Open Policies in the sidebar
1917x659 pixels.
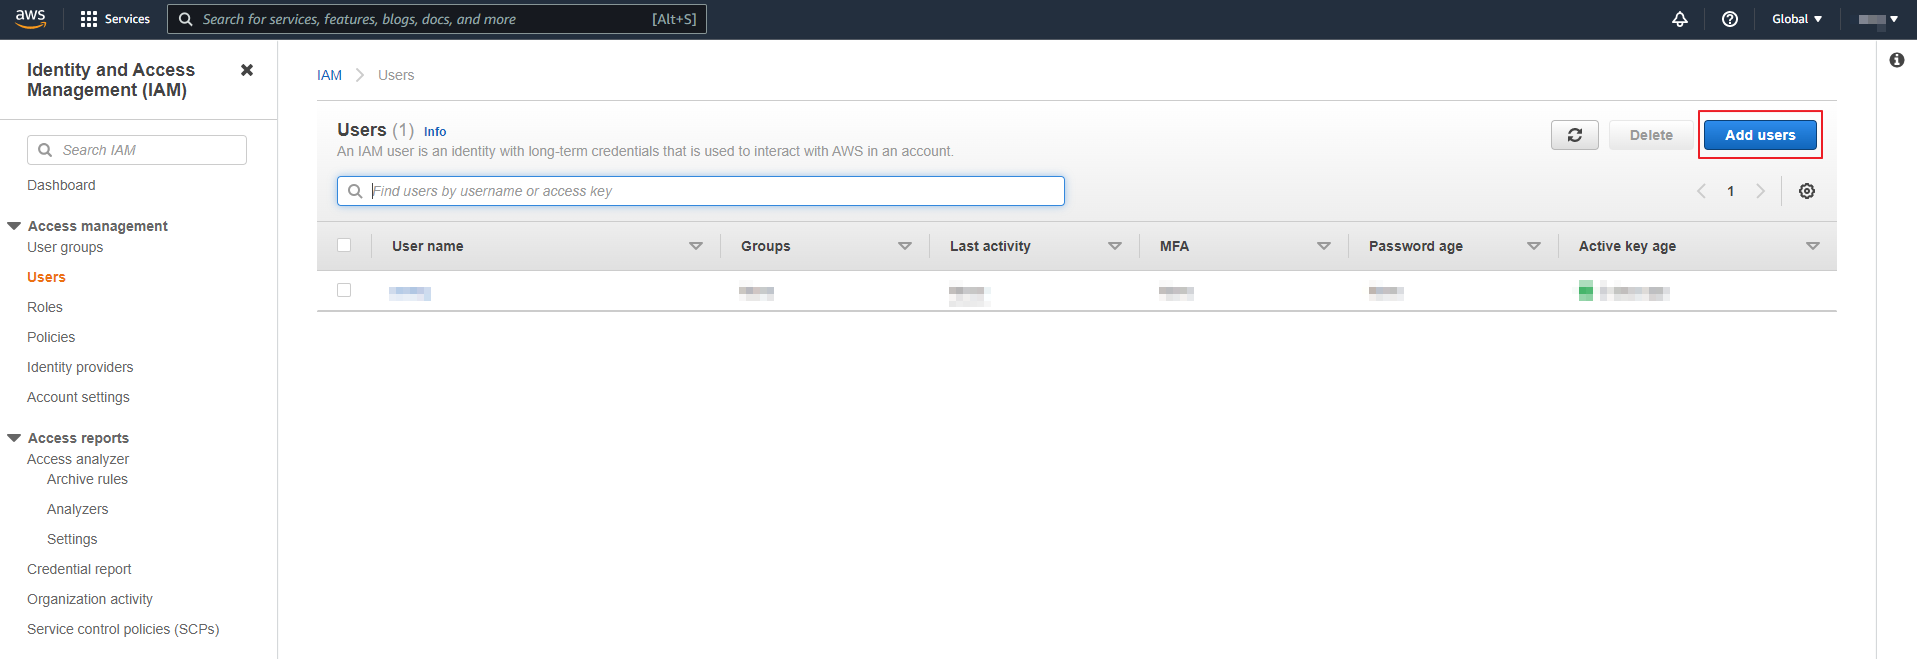51,337
